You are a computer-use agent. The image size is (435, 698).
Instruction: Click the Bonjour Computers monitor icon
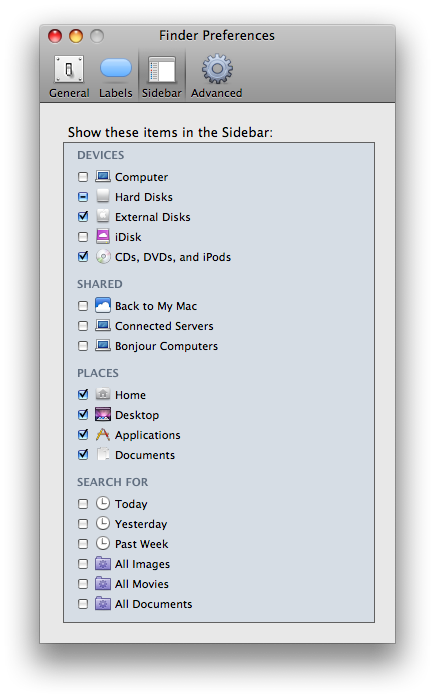click(103, 346)
